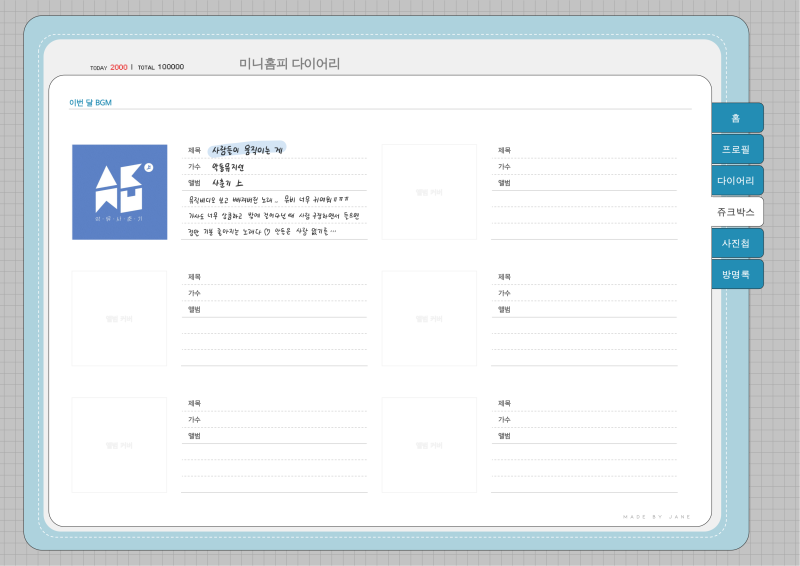Switch to the 방명록 tab
Screen dimensions: 800x566
point(737,274)
